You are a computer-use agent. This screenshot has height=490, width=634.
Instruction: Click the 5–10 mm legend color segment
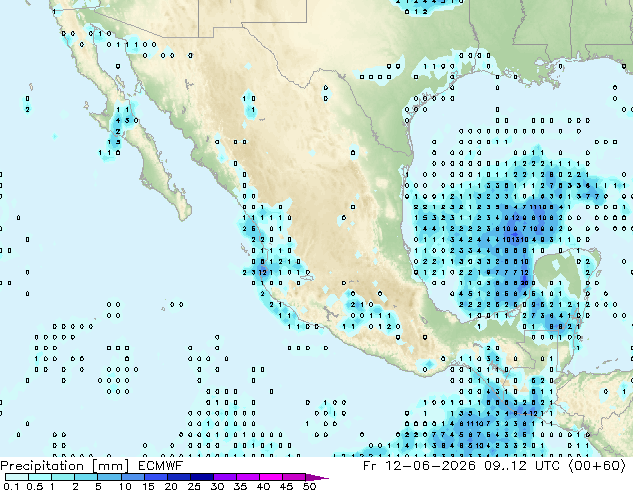109,477
